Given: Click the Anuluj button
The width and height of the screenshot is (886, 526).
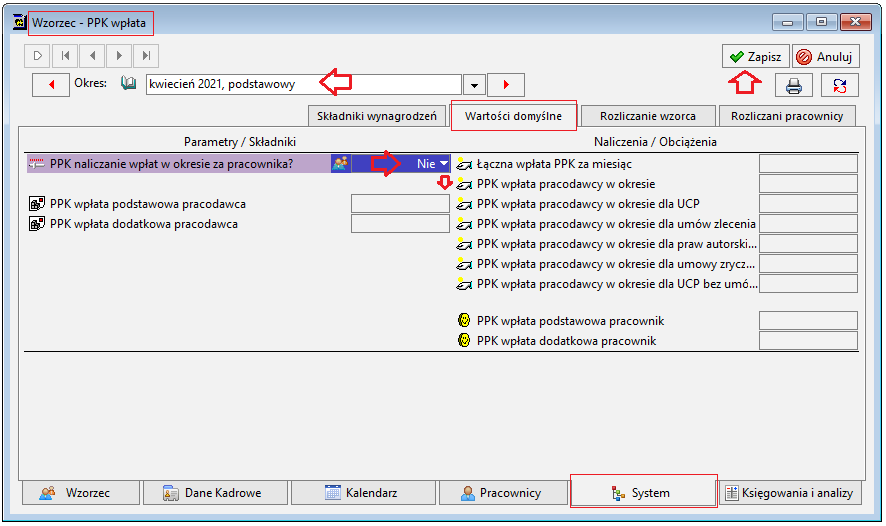Looking at the screenshot, I should (x=826, y=56).
